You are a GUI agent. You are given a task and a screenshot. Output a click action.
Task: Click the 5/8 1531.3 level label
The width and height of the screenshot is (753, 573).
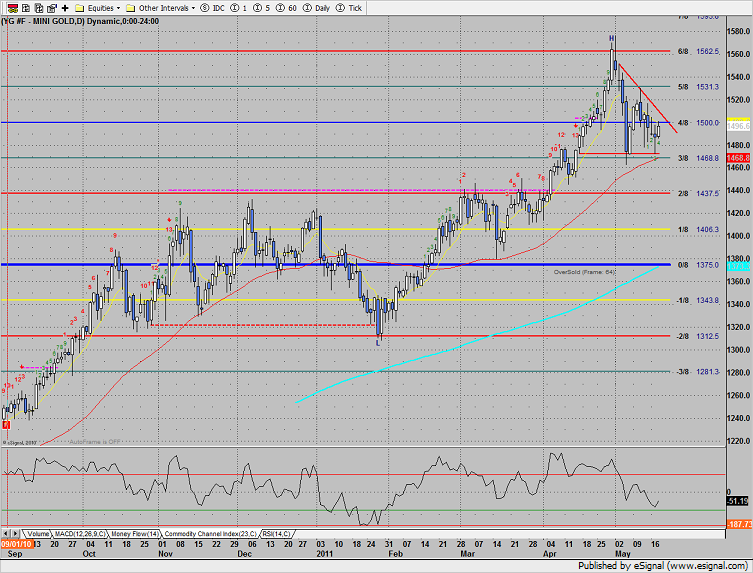pyautogui.click(x=698, y=87)
